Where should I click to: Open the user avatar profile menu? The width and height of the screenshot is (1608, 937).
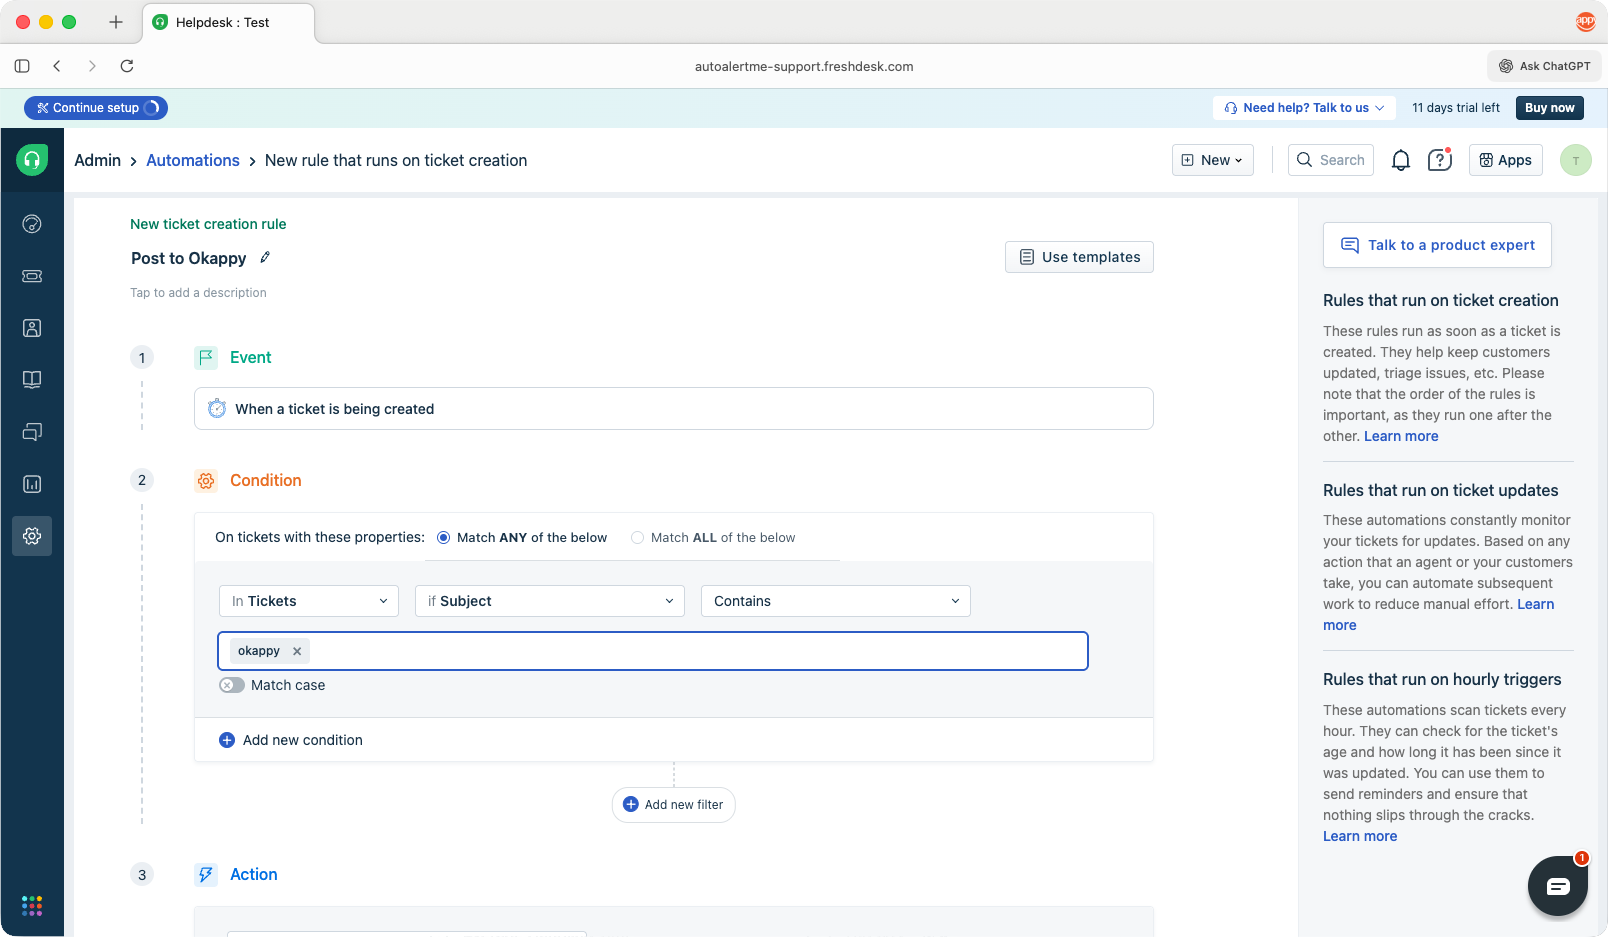click(1576, 160)
